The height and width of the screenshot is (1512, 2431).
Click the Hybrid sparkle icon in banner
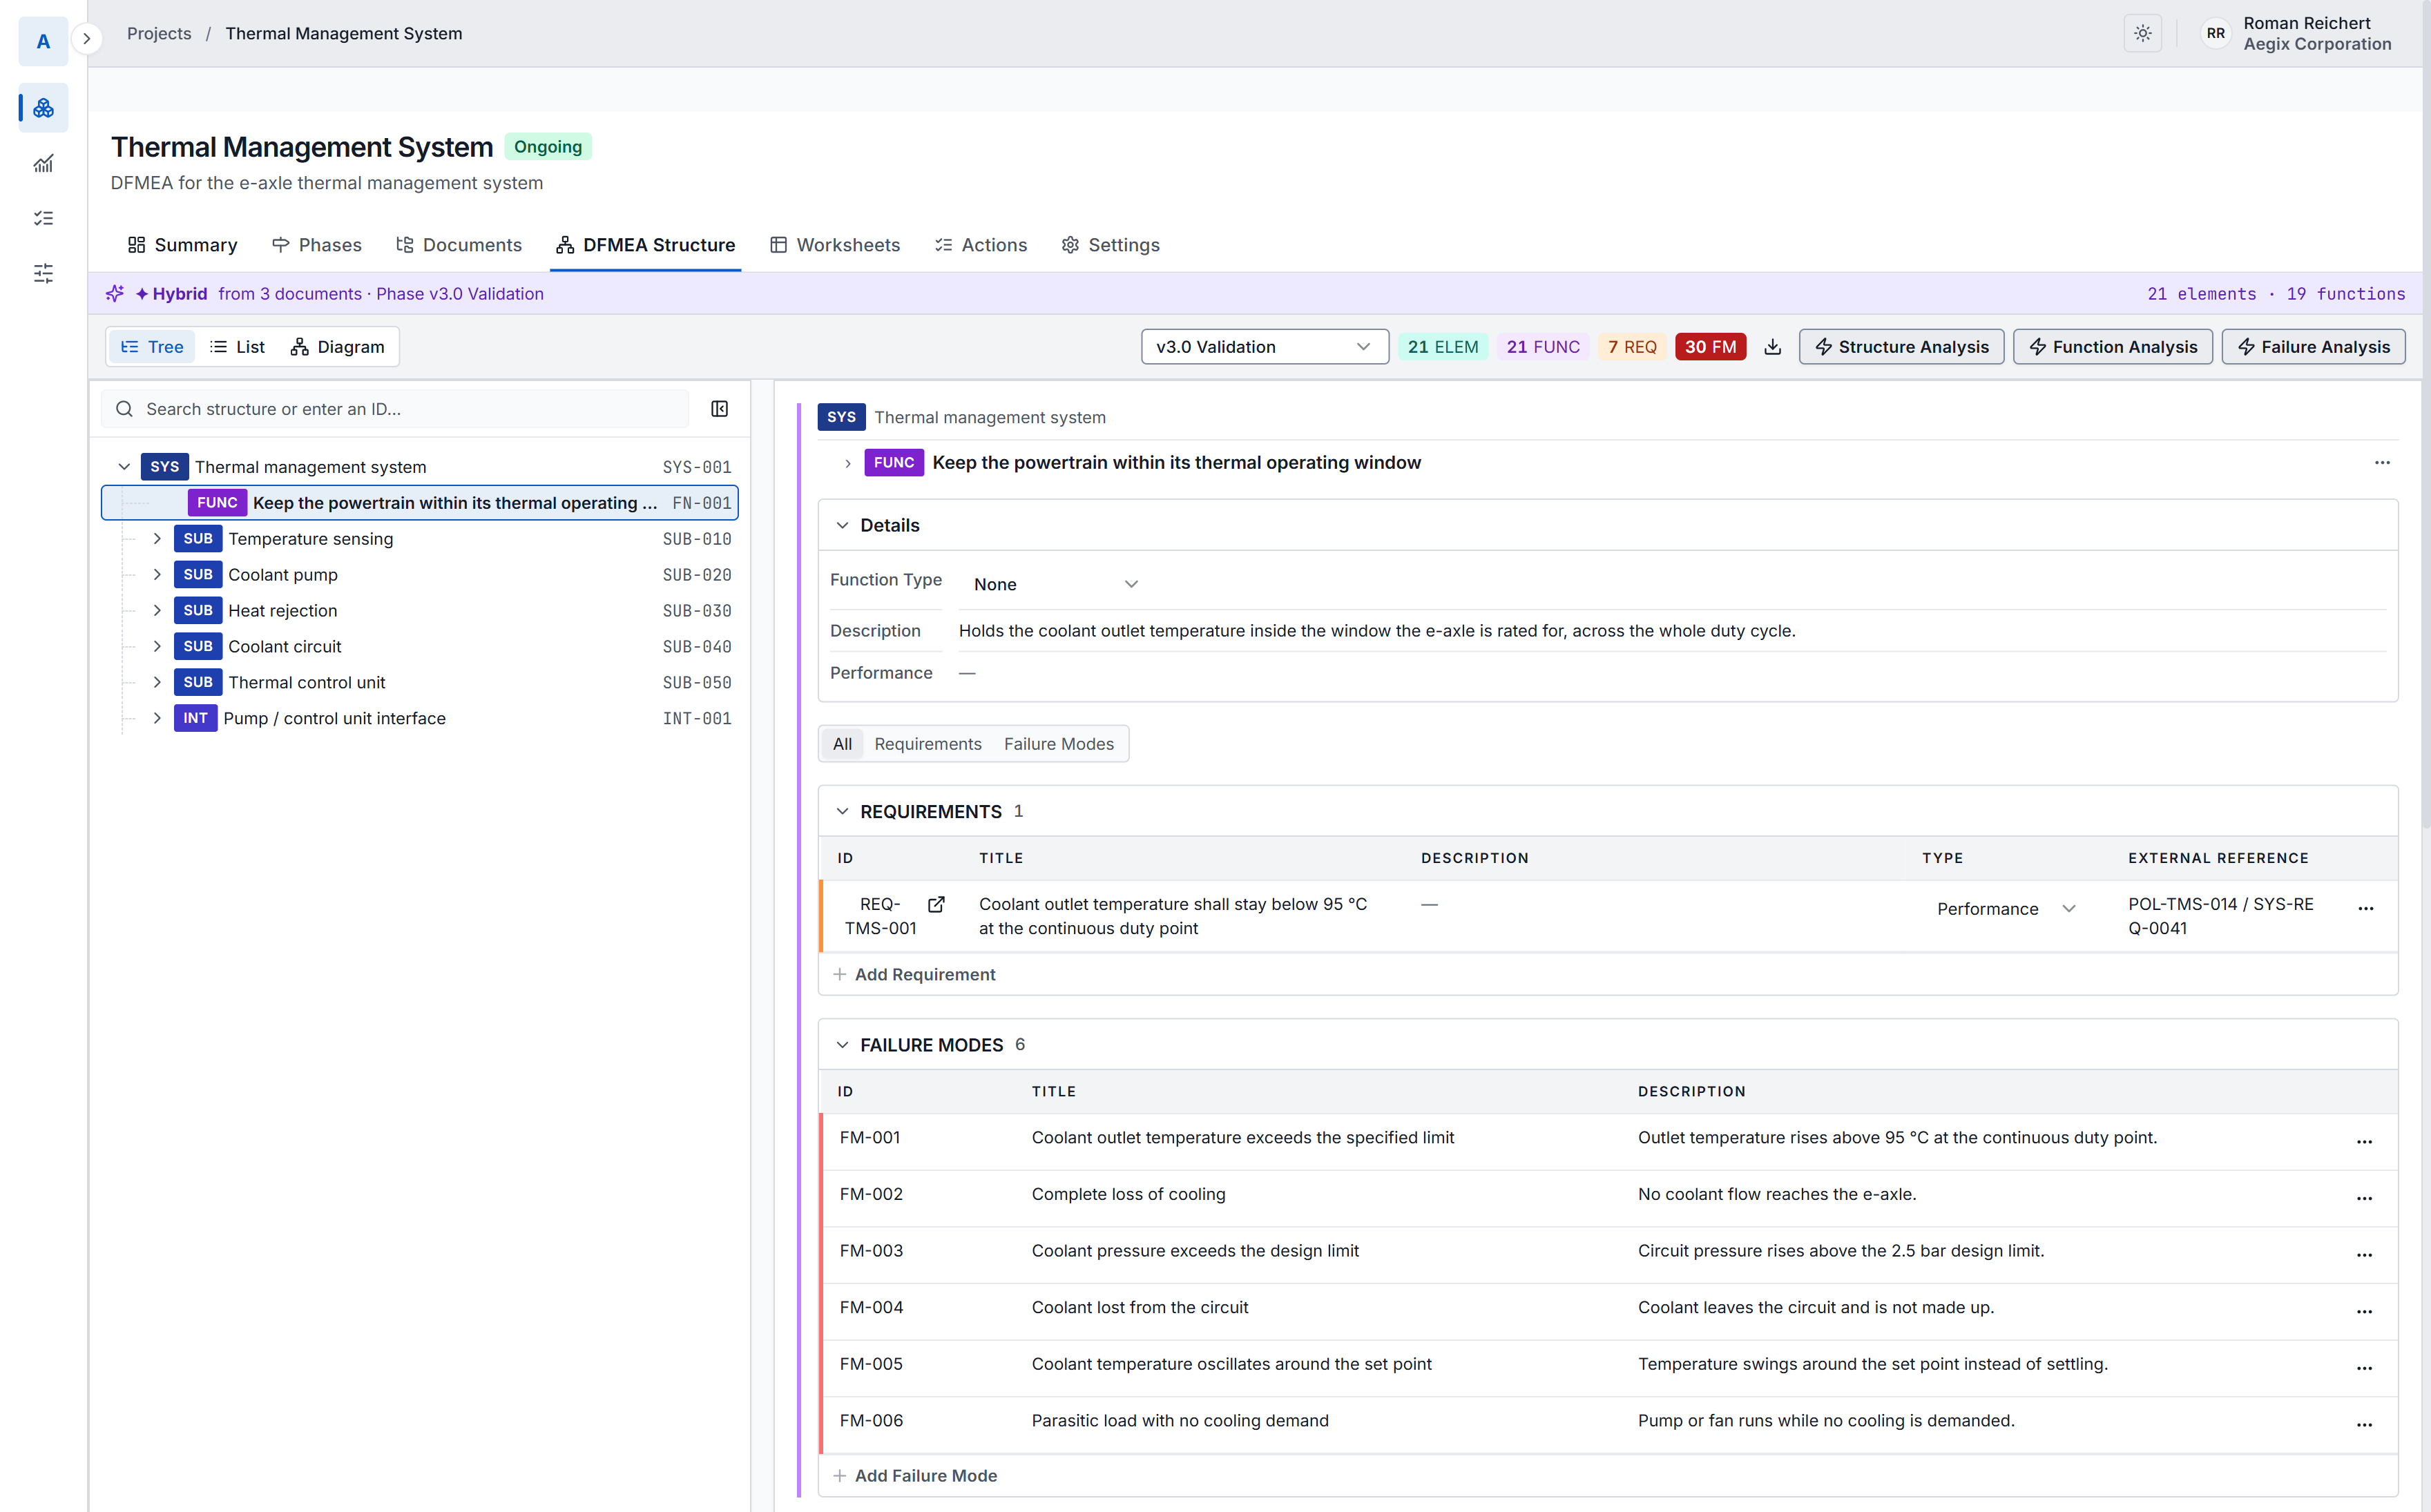pos(115,294)
